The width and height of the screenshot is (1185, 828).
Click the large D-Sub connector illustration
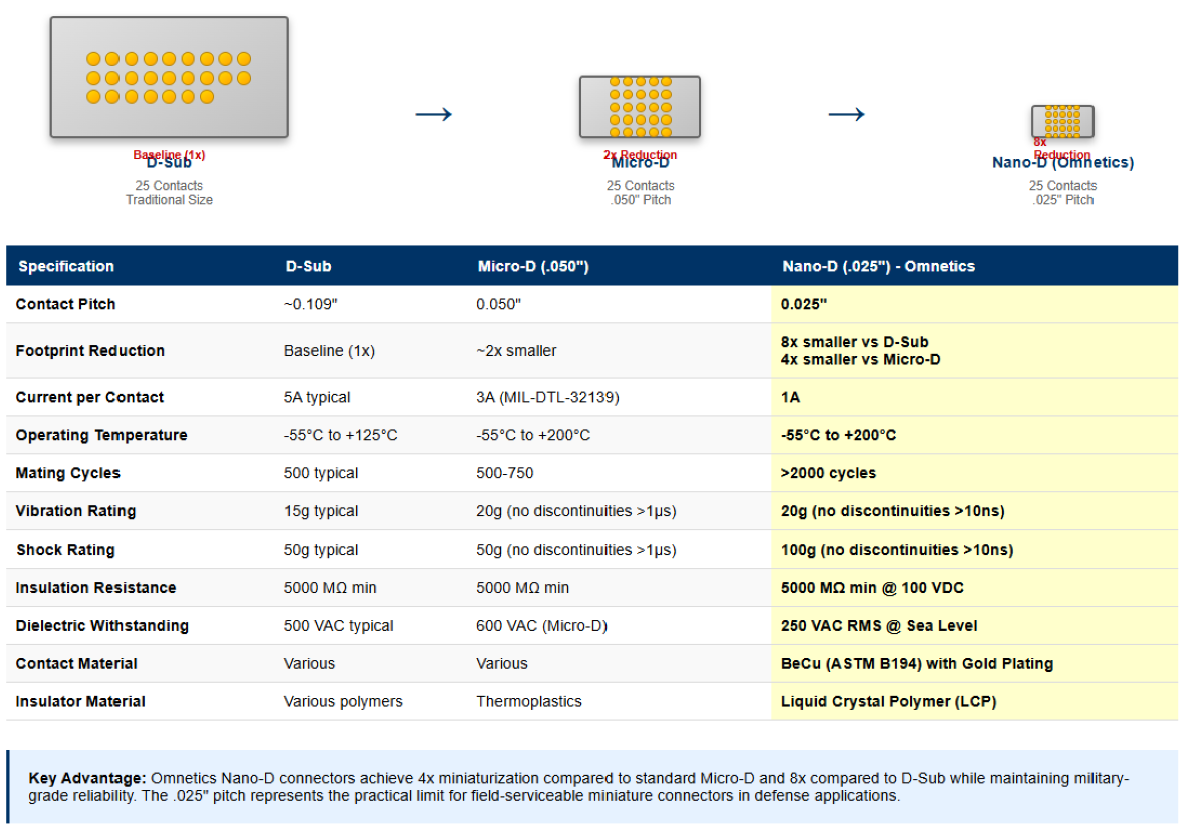point(169,77)
